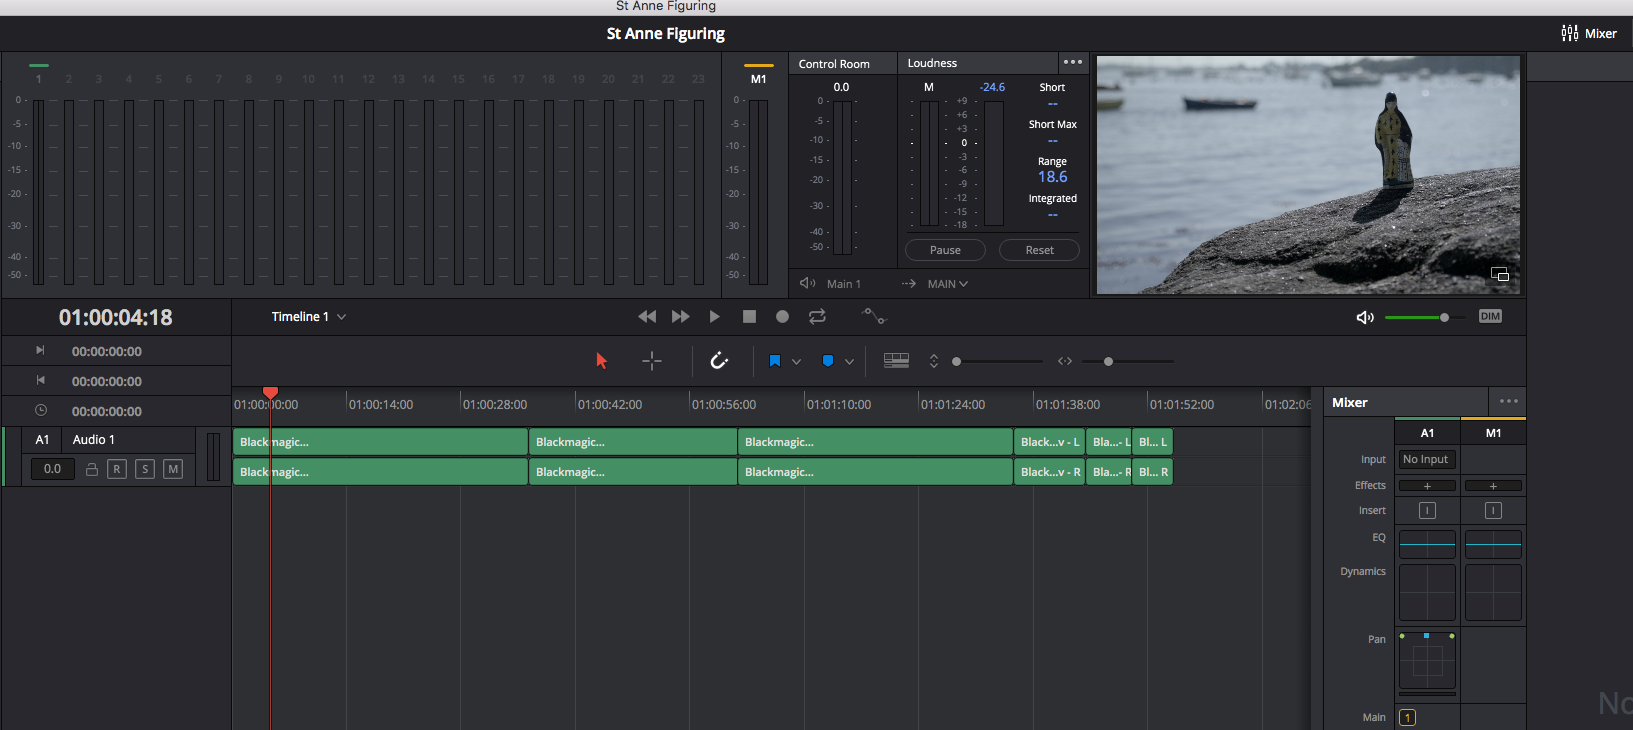Add an effect to the A1 channel
1633x730 pixels.
1427,486
